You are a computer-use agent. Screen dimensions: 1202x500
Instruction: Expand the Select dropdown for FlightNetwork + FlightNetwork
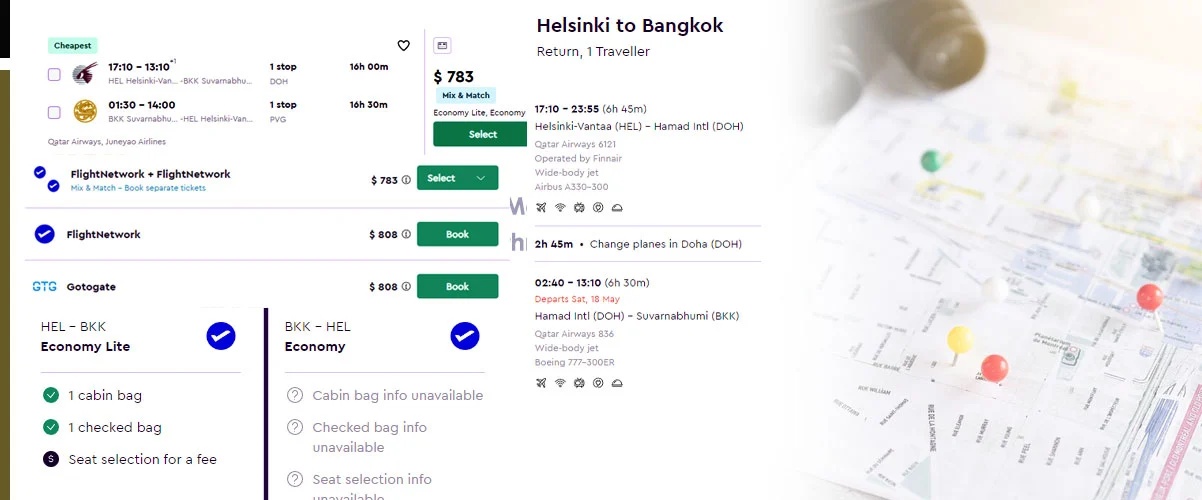coord(482,178)
